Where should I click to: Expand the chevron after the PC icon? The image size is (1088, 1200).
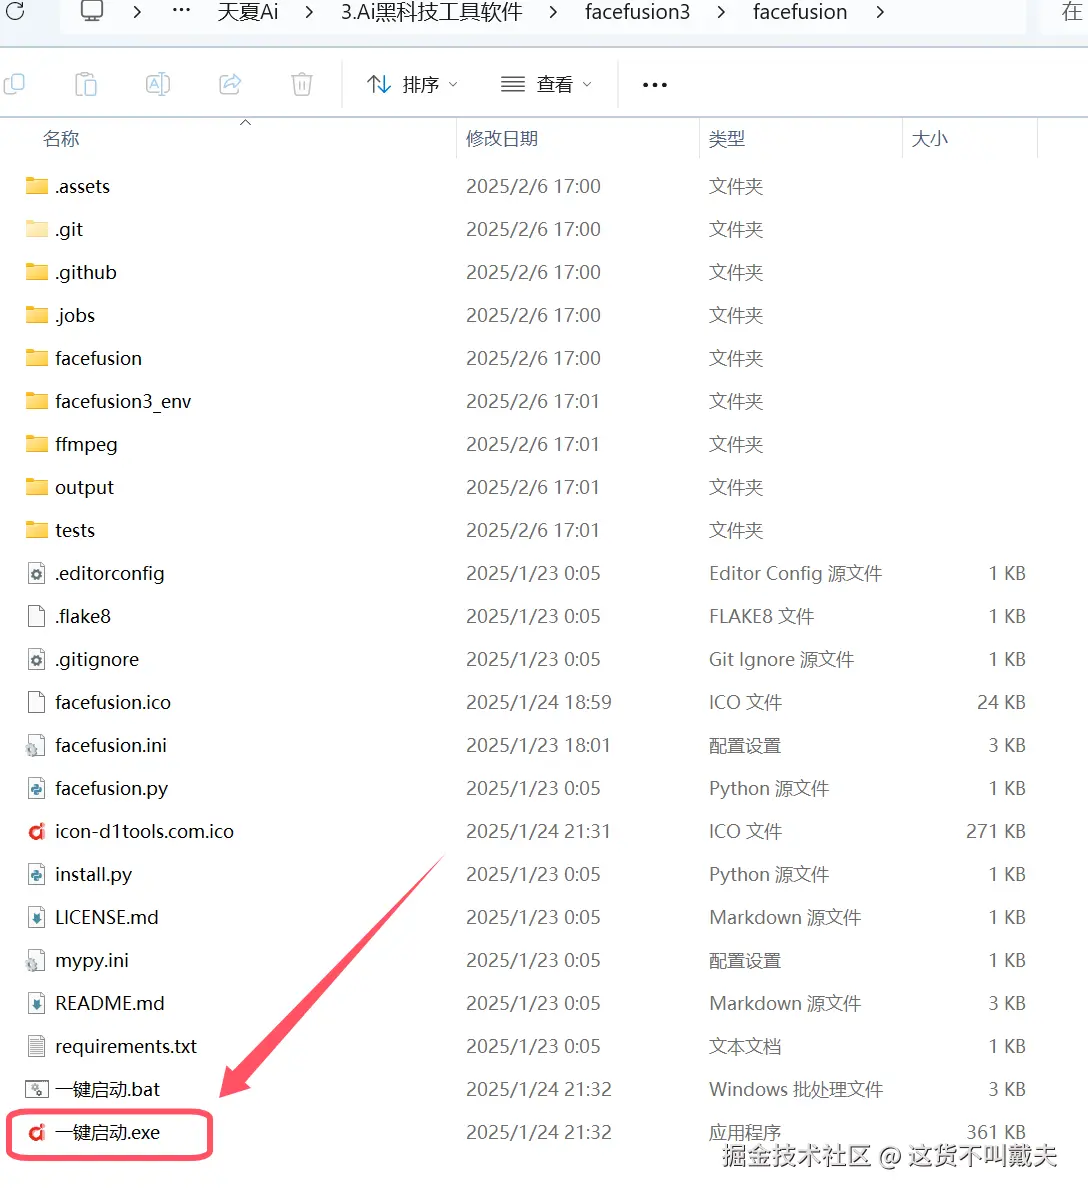[137, 12]
